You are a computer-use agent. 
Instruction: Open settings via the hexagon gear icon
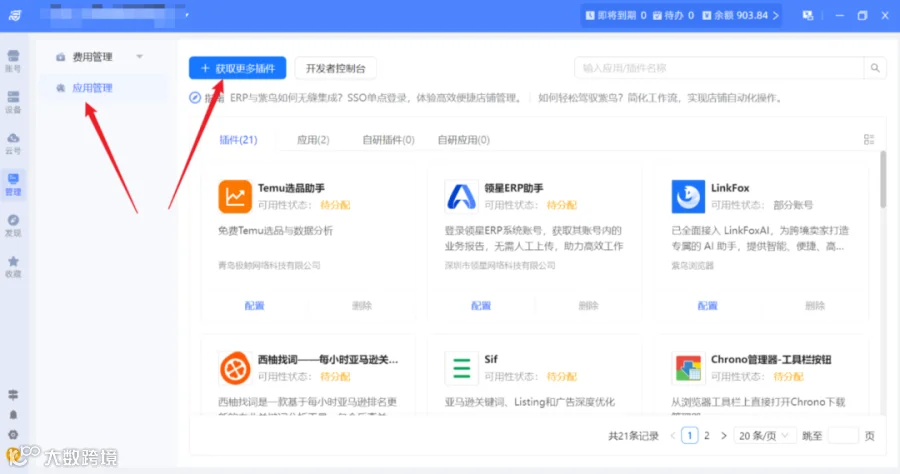pyautogui.click(x=13, y=434)
